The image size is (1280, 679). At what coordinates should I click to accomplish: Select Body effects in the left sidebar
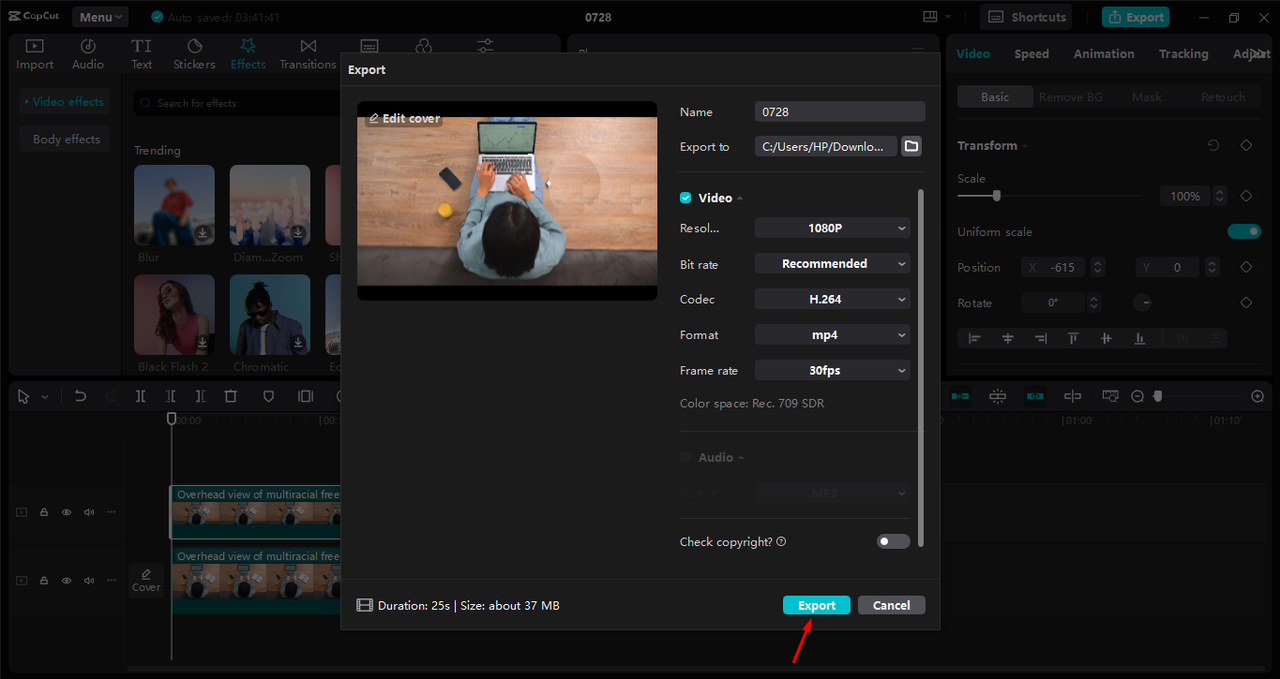tap(66, 139)
